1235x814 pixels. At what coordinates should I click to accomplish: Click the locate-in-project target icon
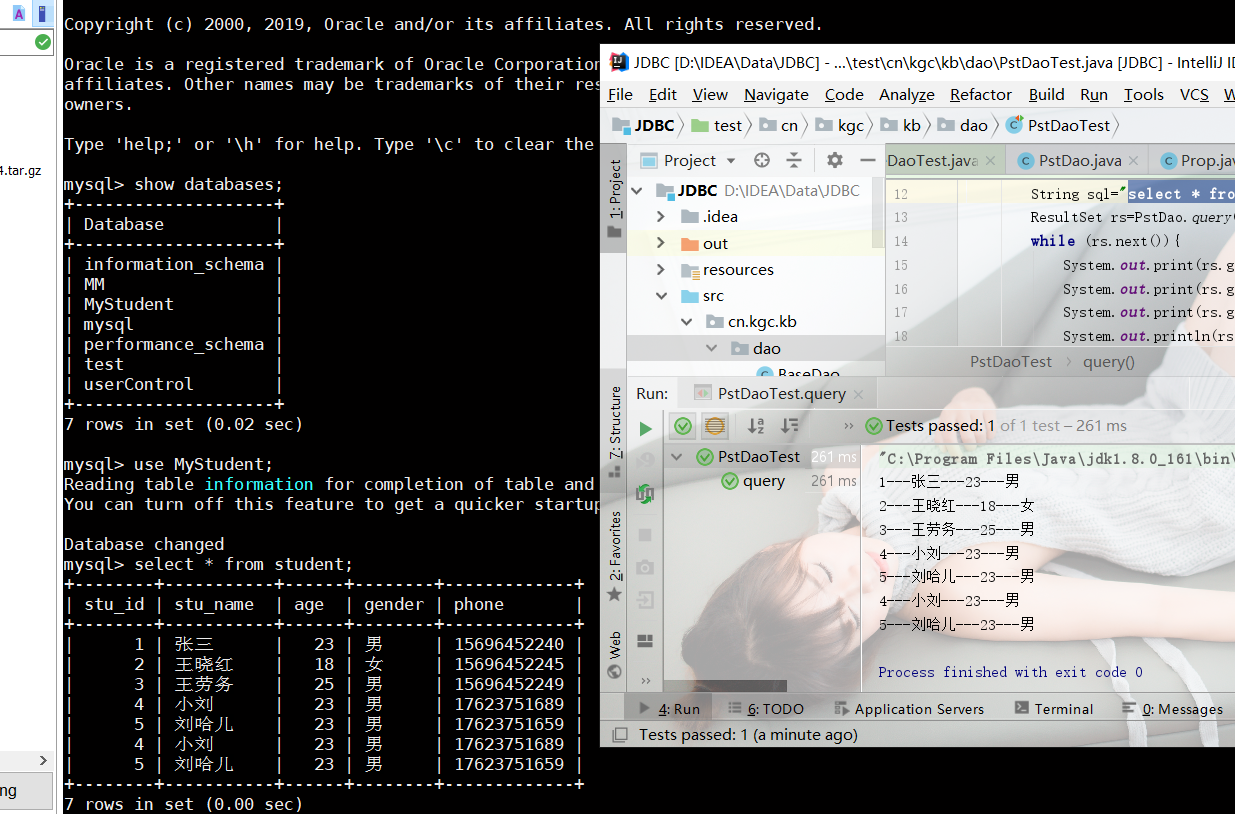[762, 160]
